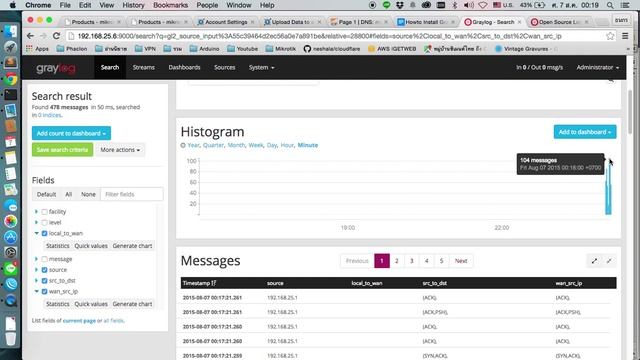640x360 pixels.
Task: Open the Administrator dropdown
Action: point(598,67)
